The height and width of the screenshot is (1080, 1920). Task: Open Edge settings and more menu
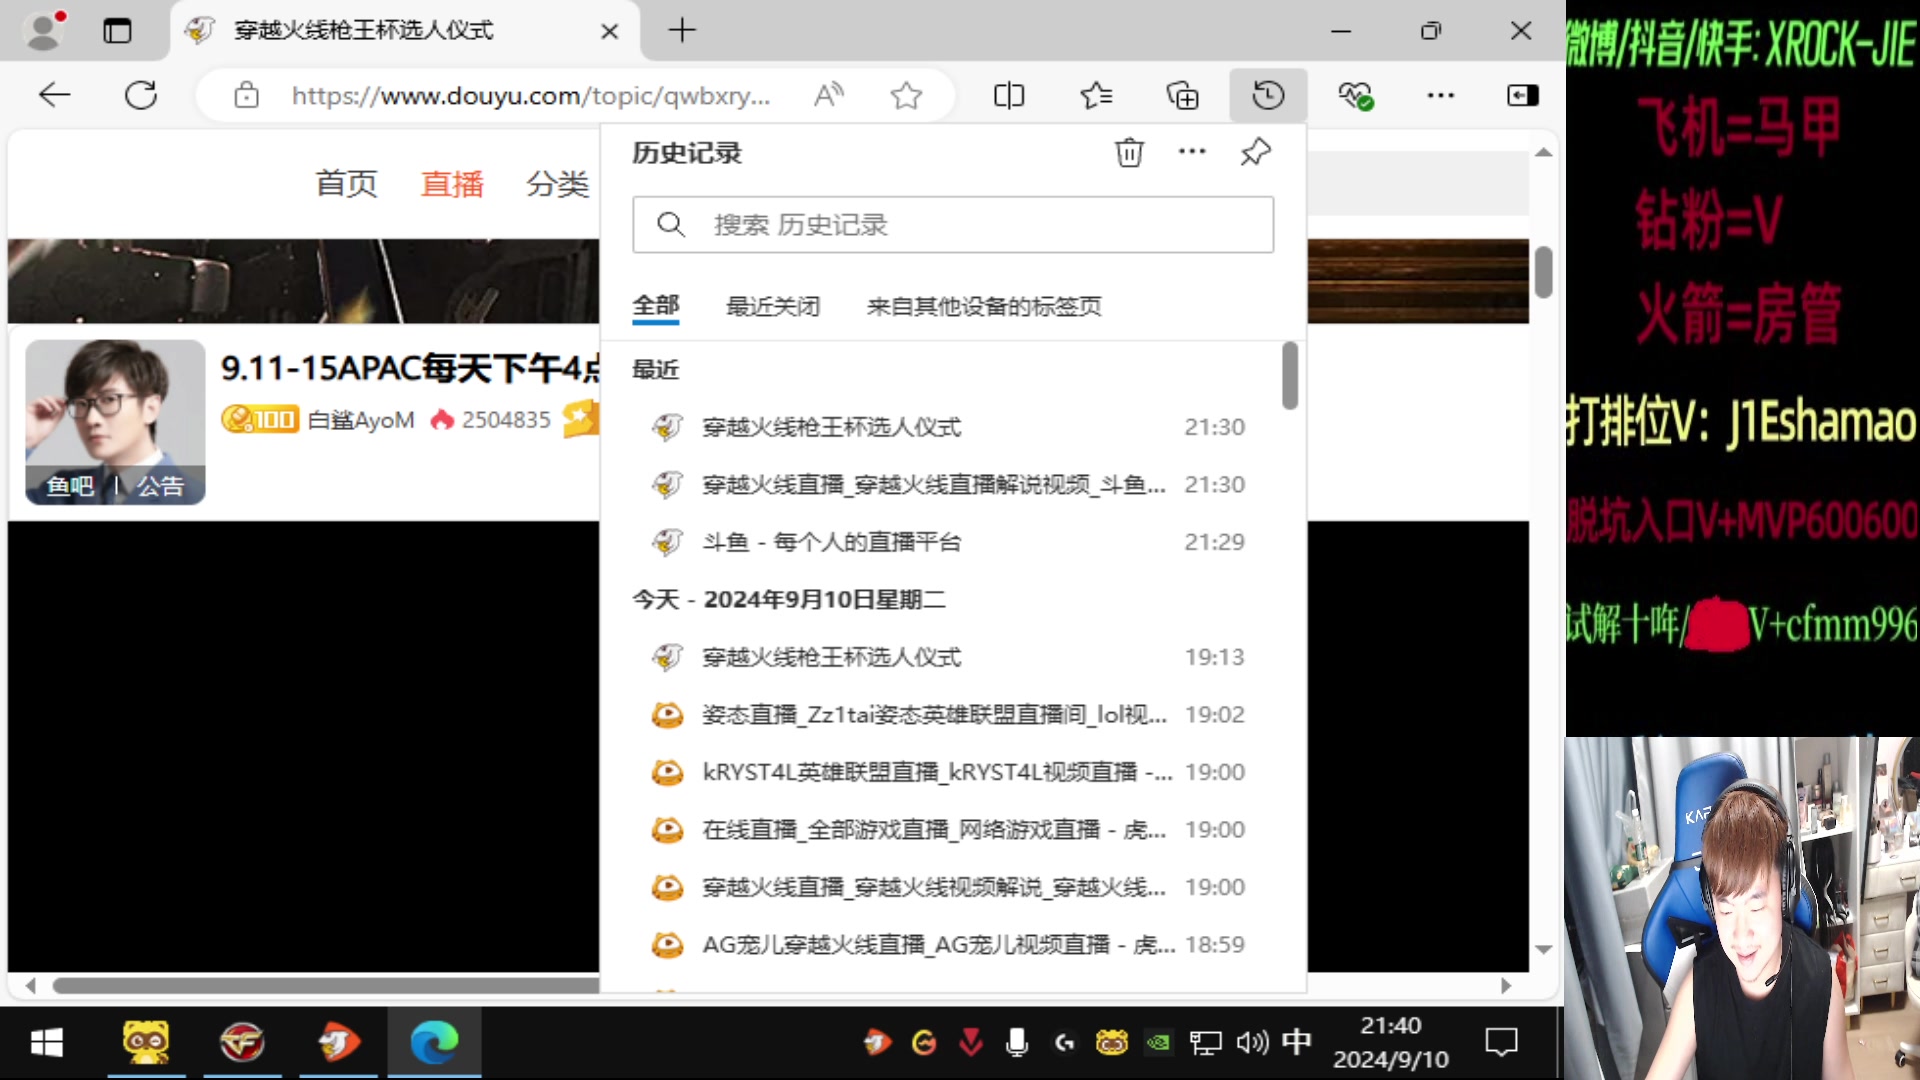(1440, 95)
